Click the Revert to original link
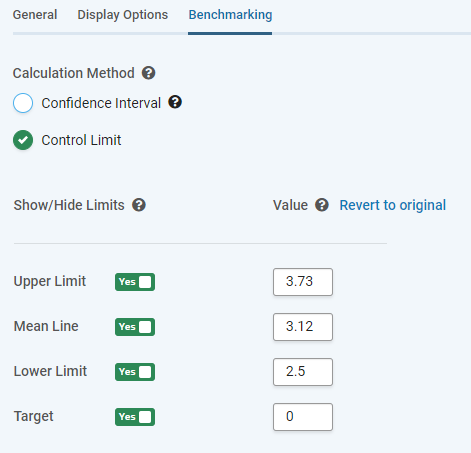This screenshot has height=453, width=471. click(393, 205)
